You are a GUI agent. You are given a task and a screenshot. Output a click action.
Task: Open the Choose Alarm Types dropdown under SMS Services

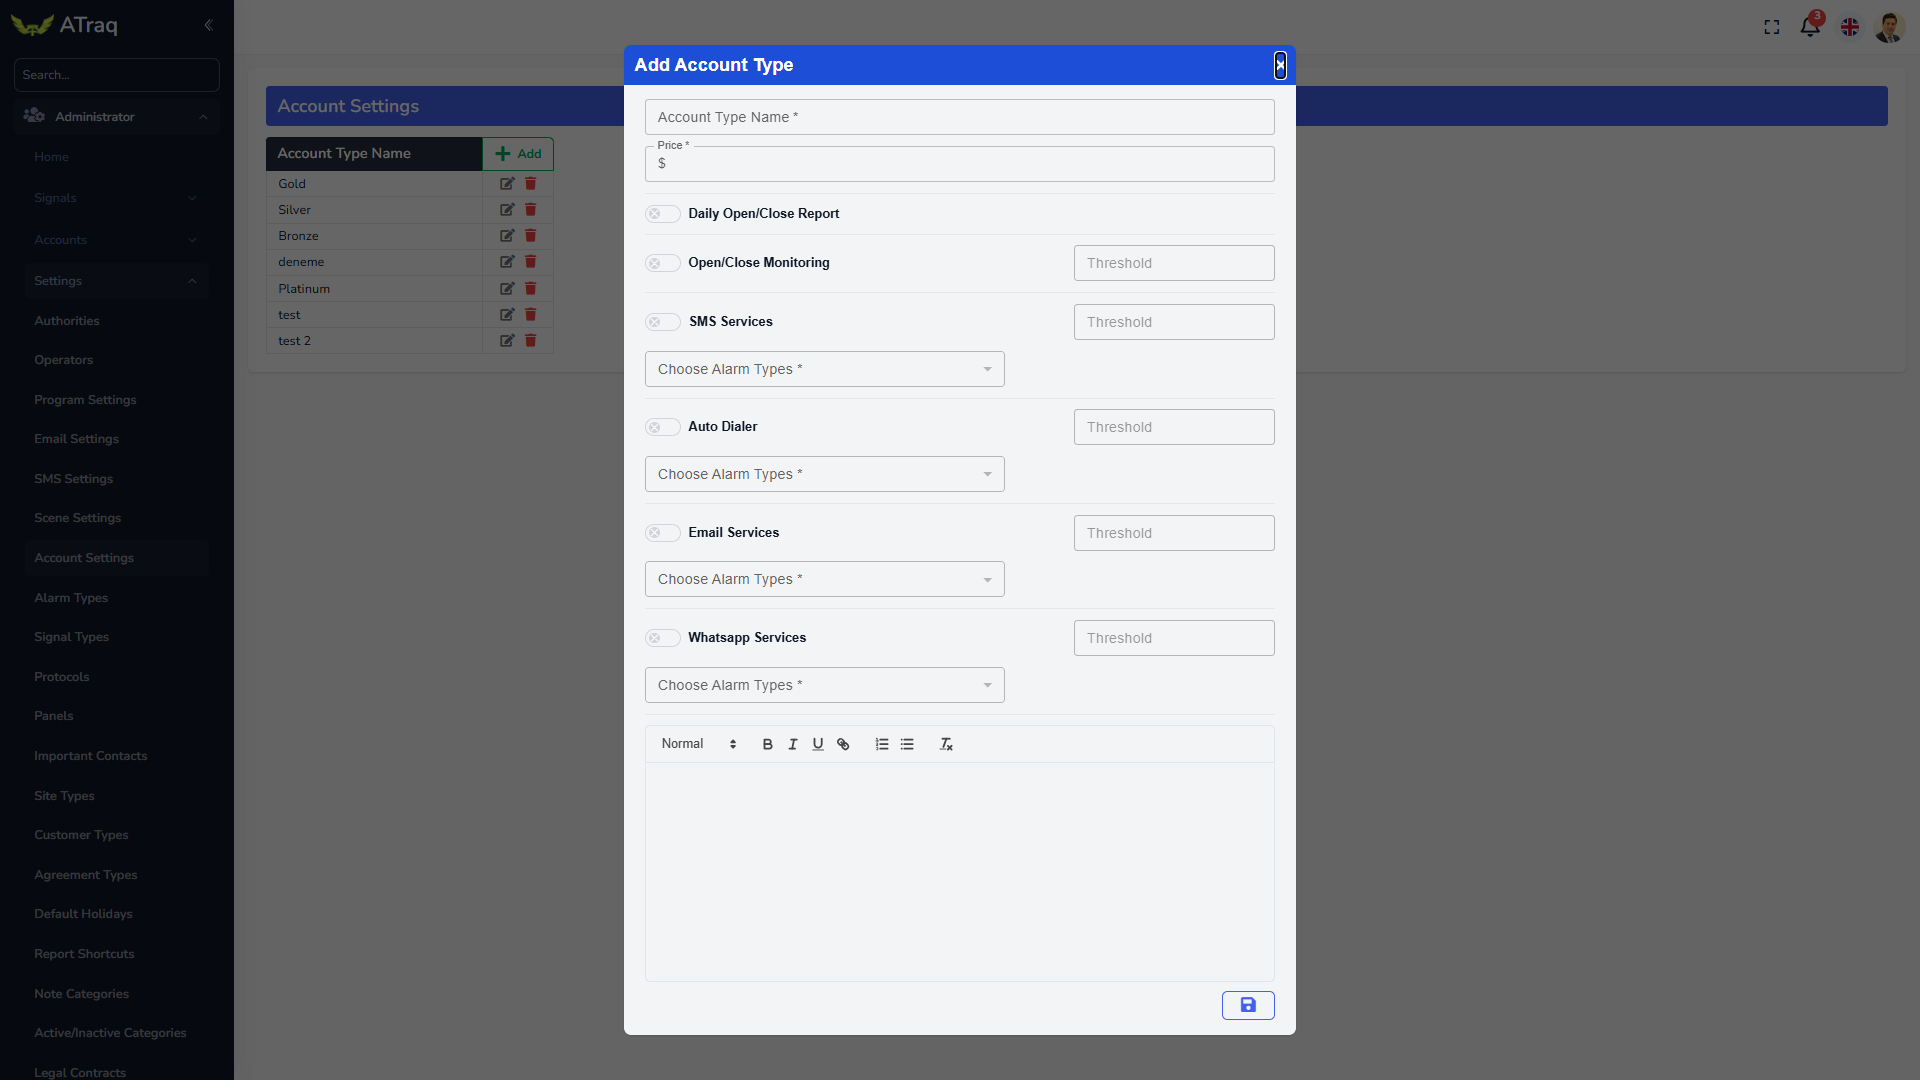click(x=824, y=369)
